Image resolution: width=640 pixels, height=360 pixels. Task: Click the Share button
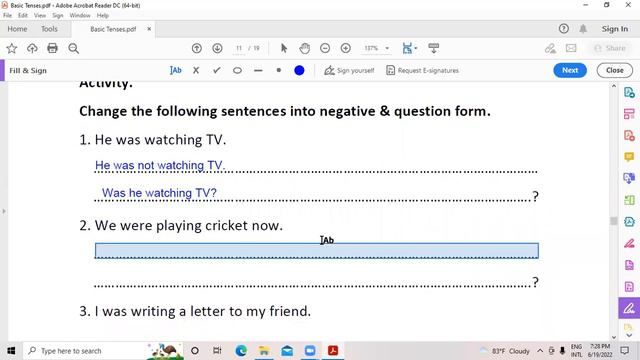pyautogui.click(x=610, y=48)
